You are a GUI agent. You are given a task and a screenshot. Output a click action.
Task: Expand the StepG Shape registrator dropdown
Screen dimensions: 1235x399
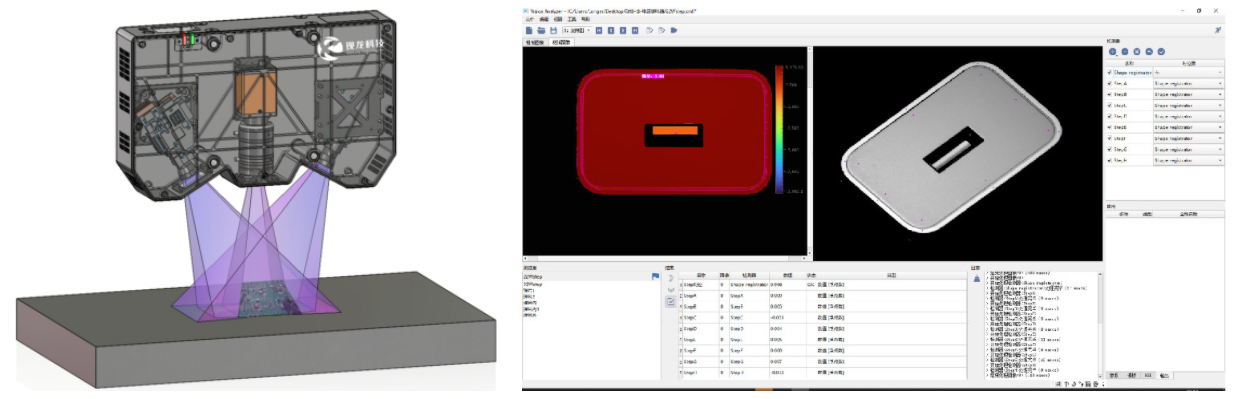pyautogui.click(x=1188, y=149)
